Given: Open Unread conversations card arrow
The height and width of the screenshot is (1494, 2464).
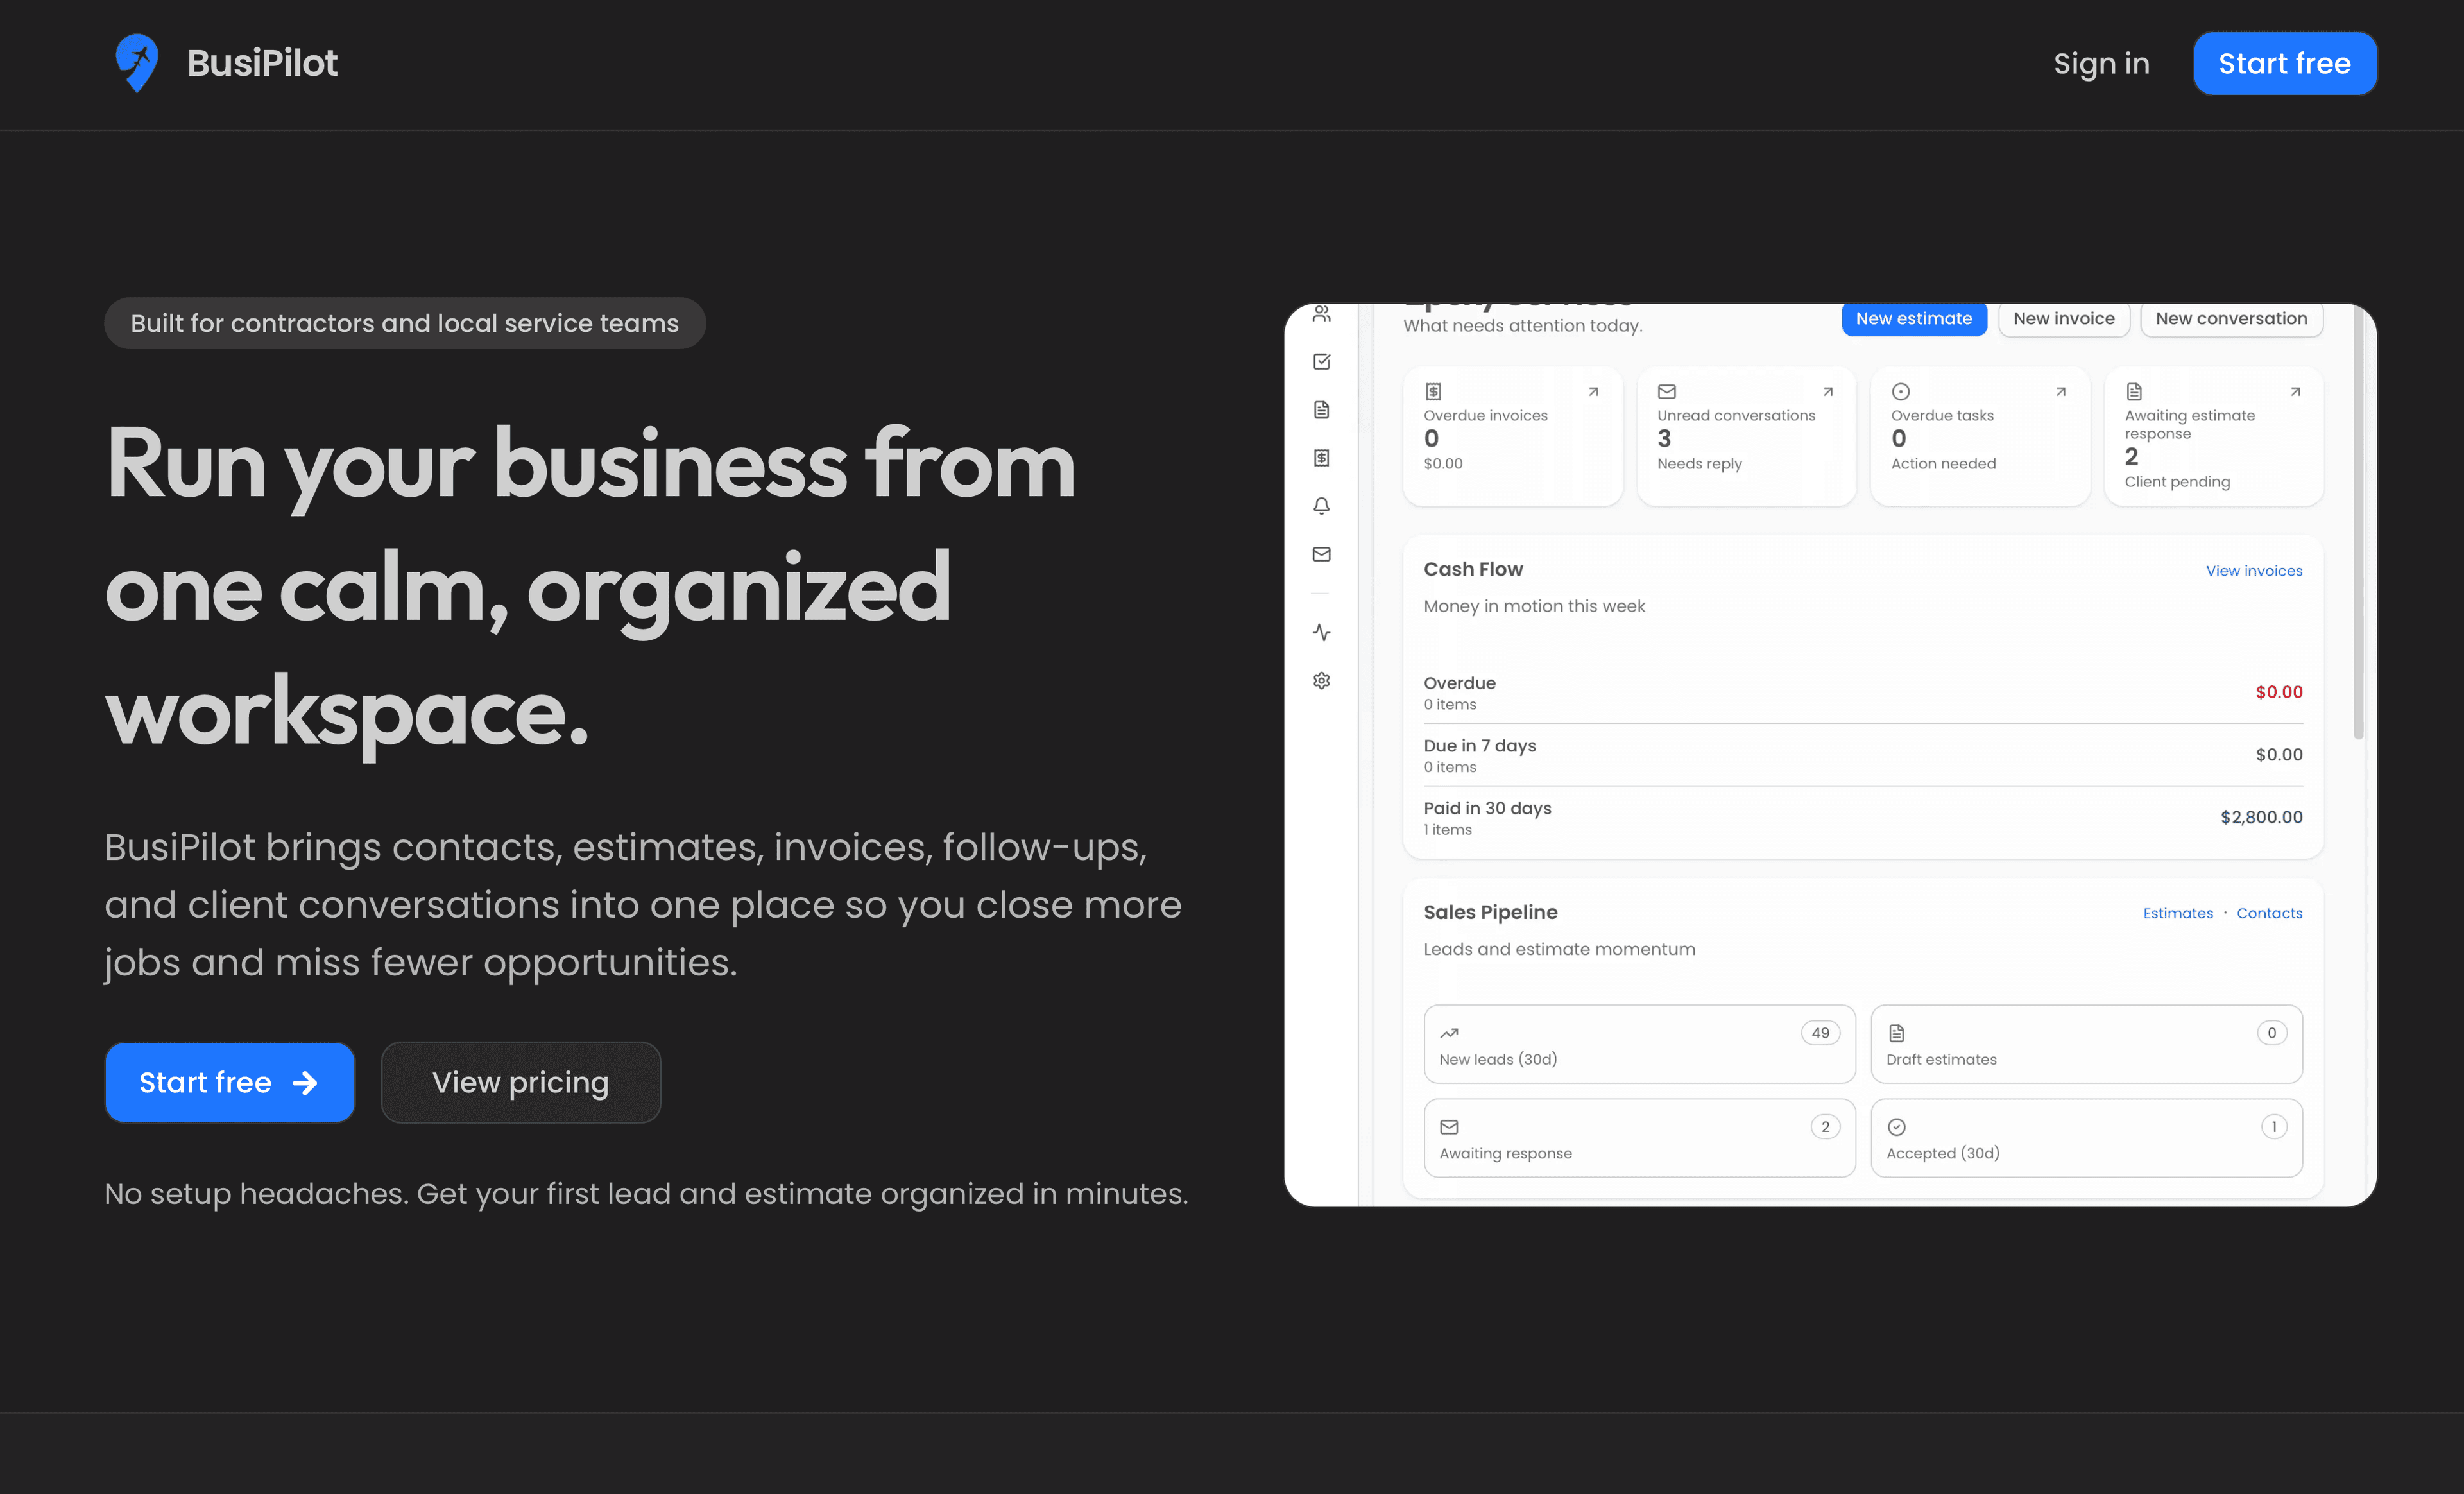Looking at the screenshot, I should (x=1827, y=391).
